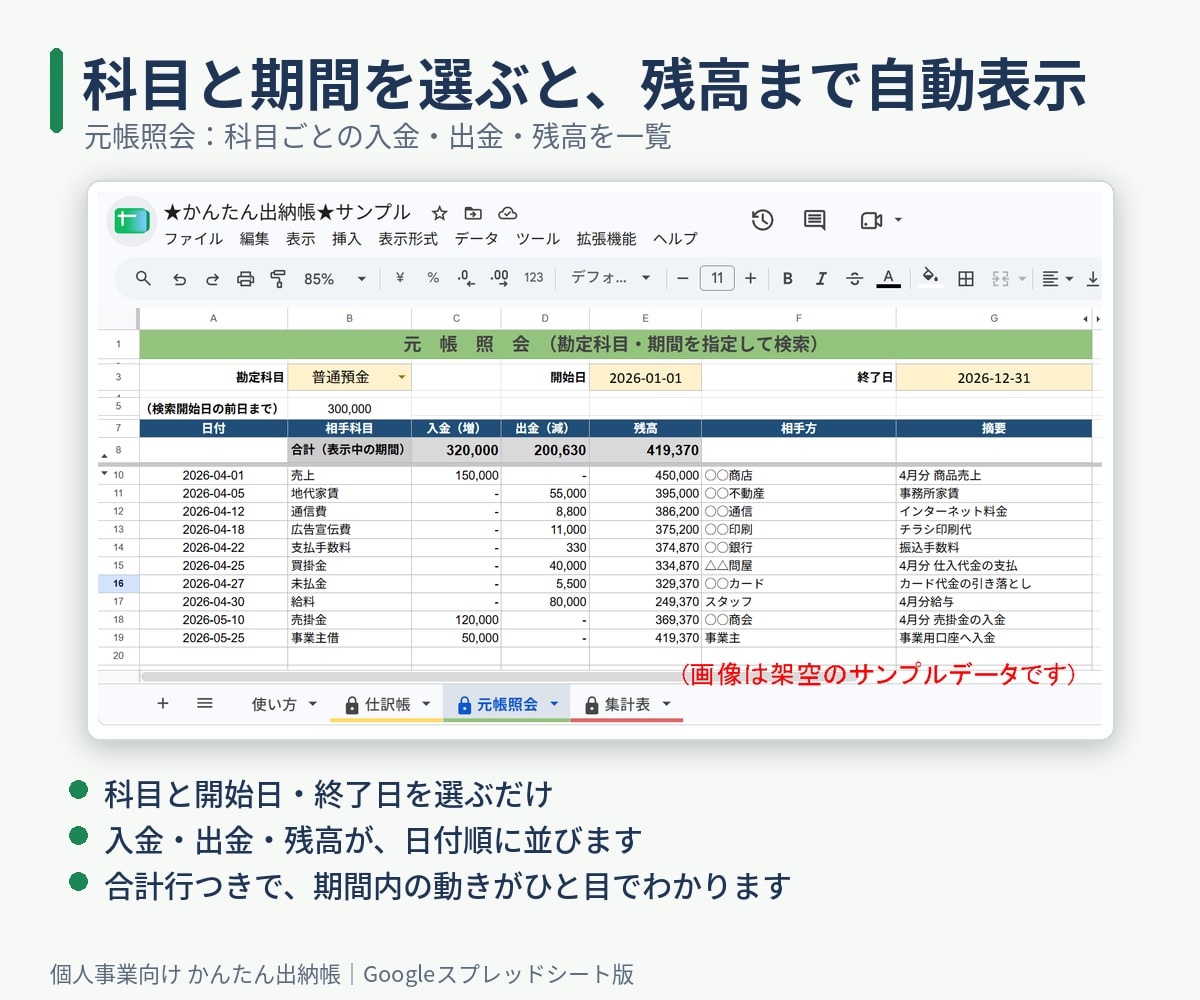Open the 表示 menu
The width and height of the screenshot is (1200, 1000).
[300, 239]
